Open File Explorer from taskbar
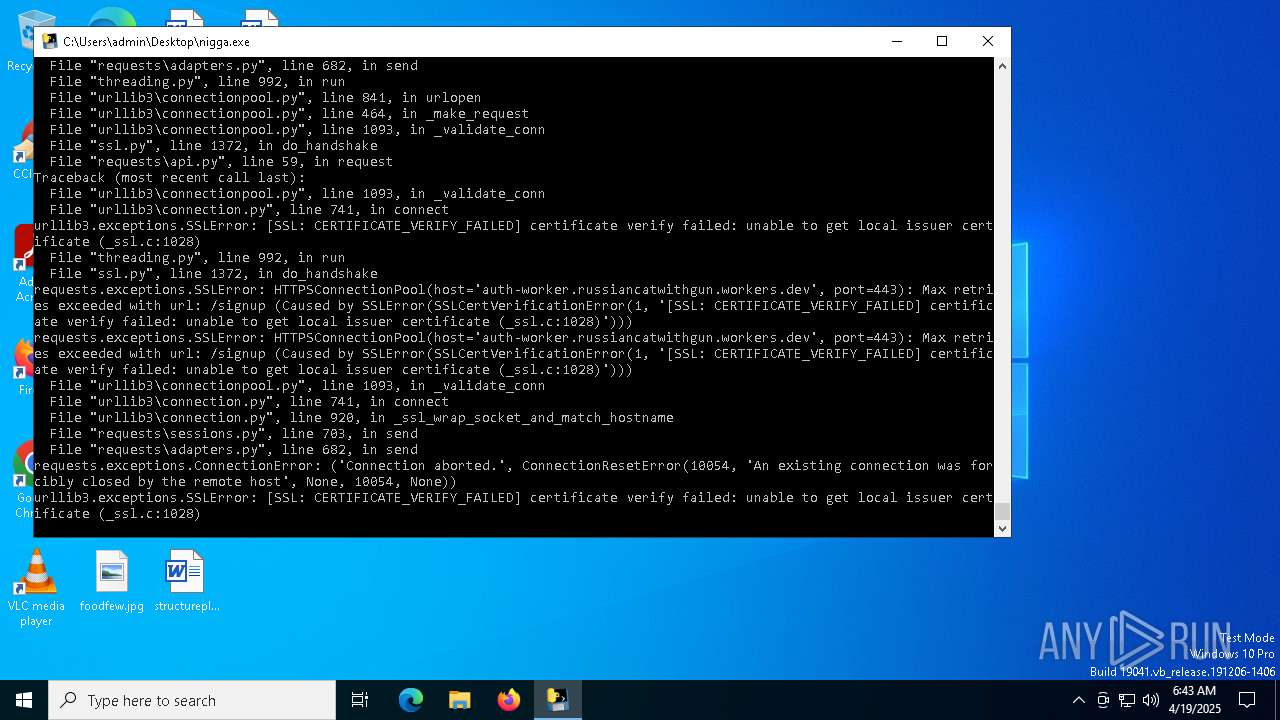 [459, 700]
